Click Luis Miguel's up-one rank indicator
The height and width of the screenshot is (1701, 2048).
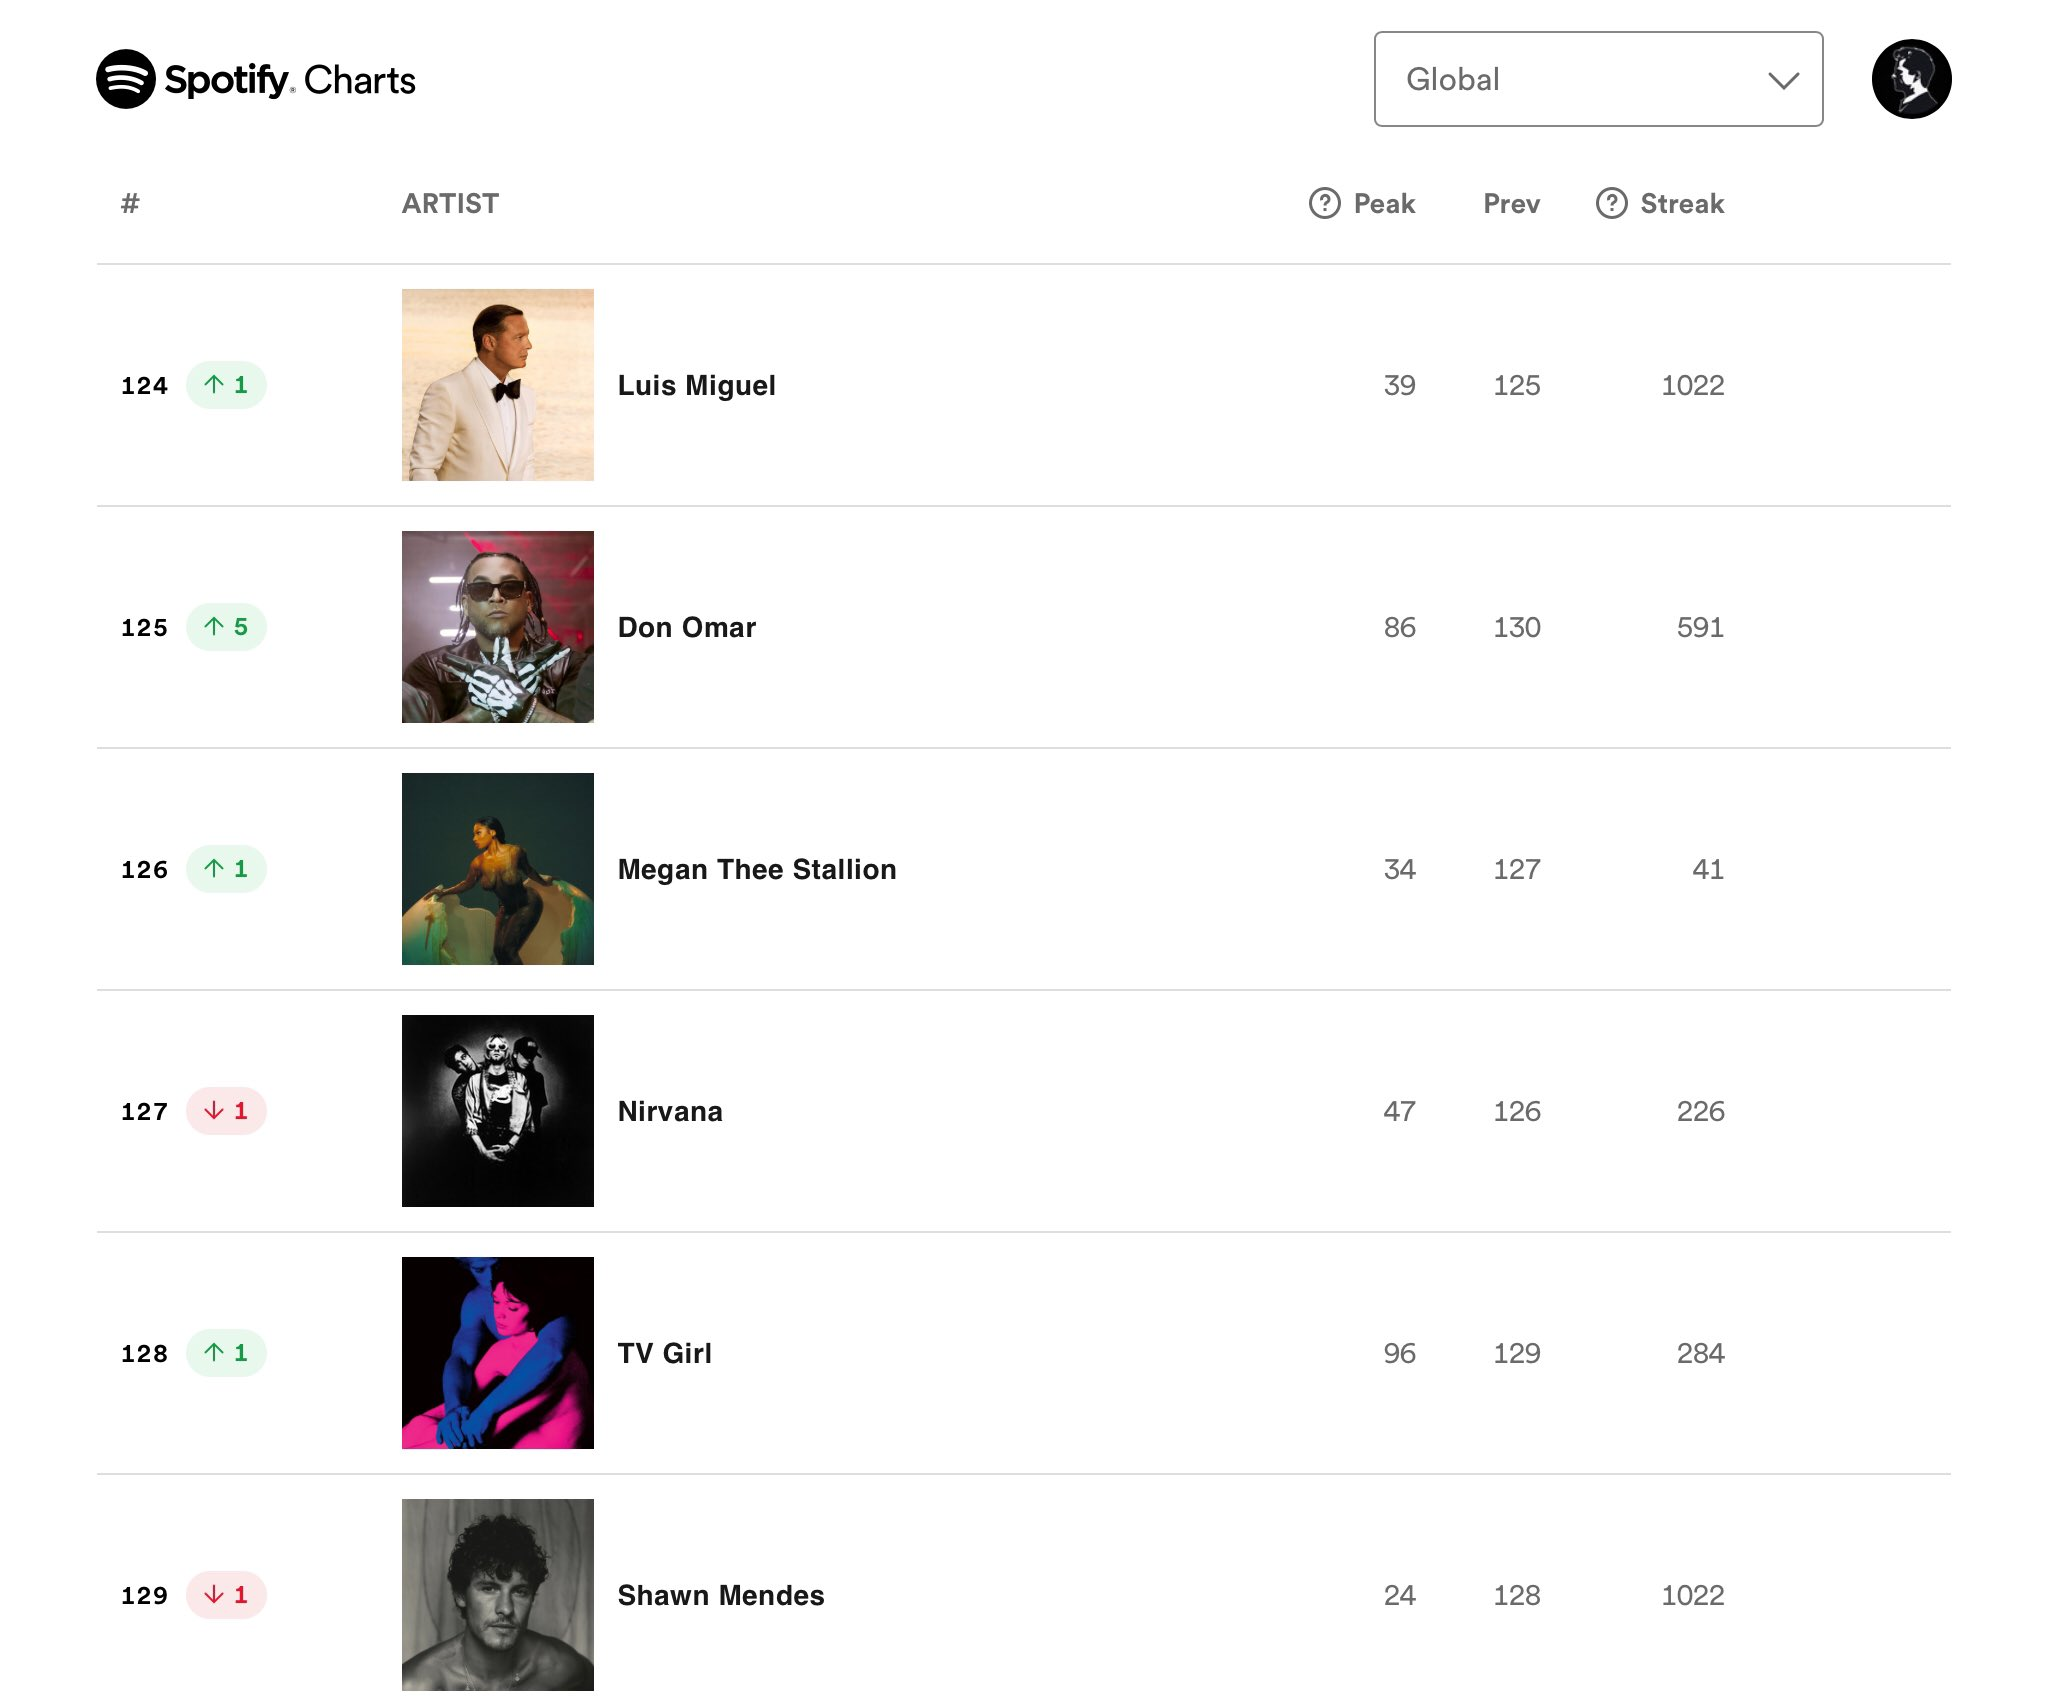(226, 385)
